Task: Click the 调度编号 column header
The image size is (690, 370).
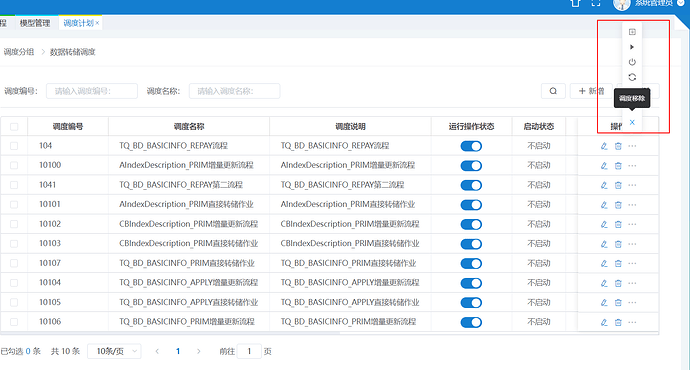Action: tap(68, 127)
